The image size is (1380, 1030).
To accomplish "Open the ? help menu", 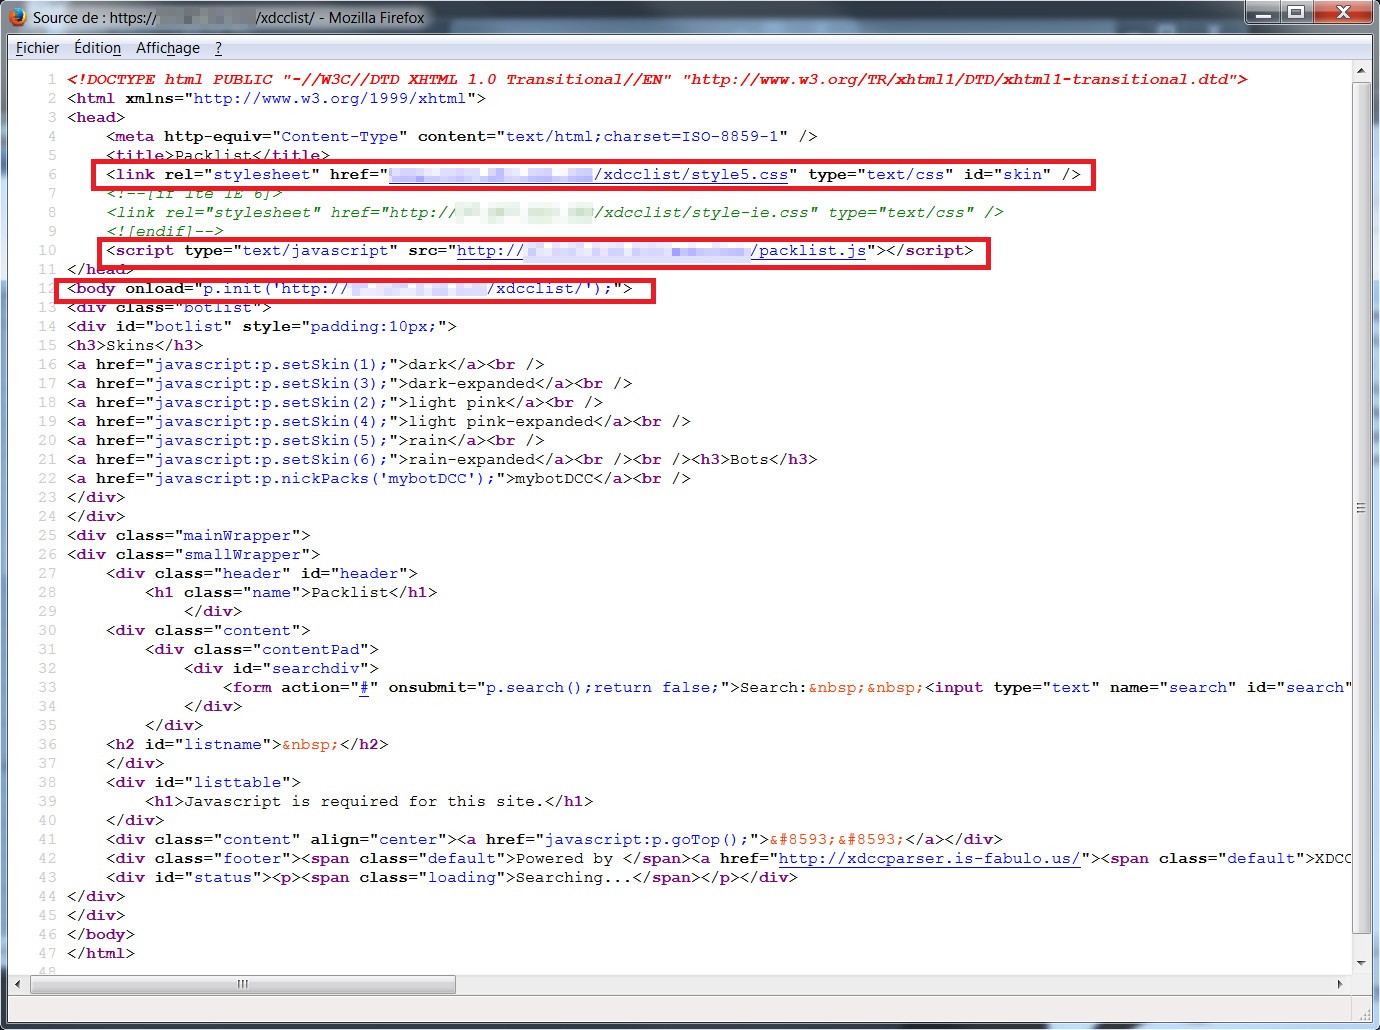I will click(x=218, y=48).
